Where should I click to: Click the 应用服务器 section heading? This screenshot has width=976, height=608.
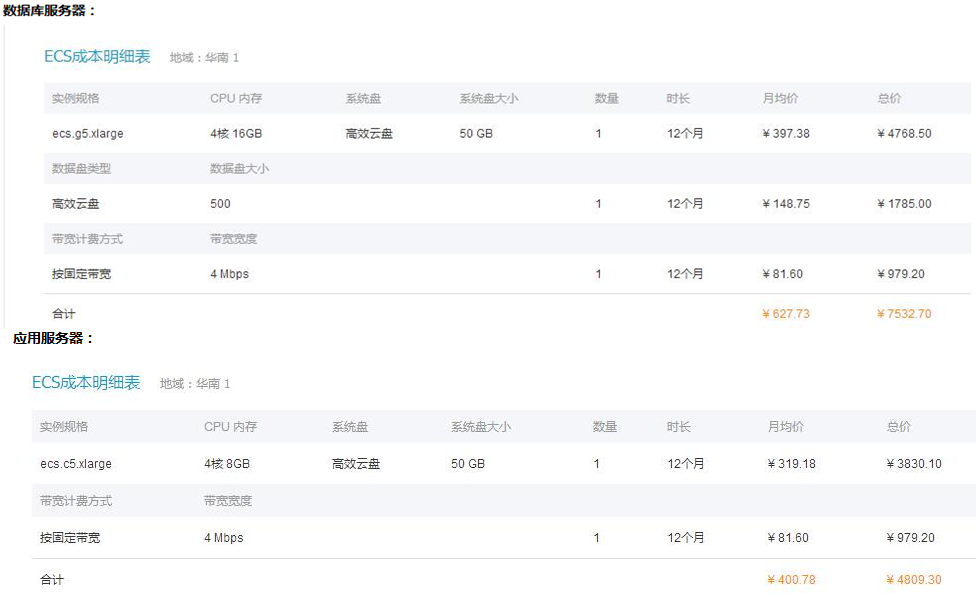coord(53,339)
